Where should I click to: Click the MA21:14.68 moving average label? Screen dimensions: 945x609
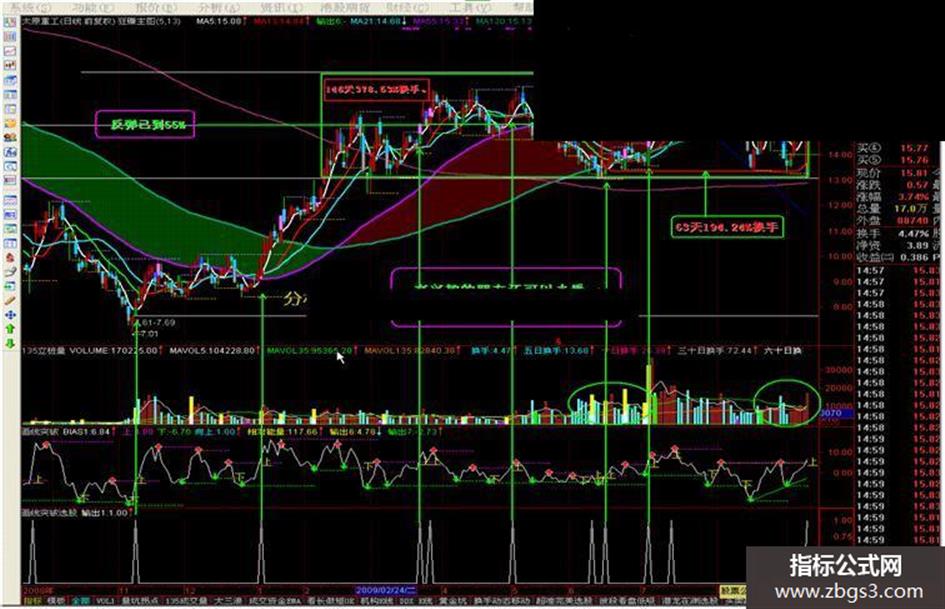tap(375, 21)
